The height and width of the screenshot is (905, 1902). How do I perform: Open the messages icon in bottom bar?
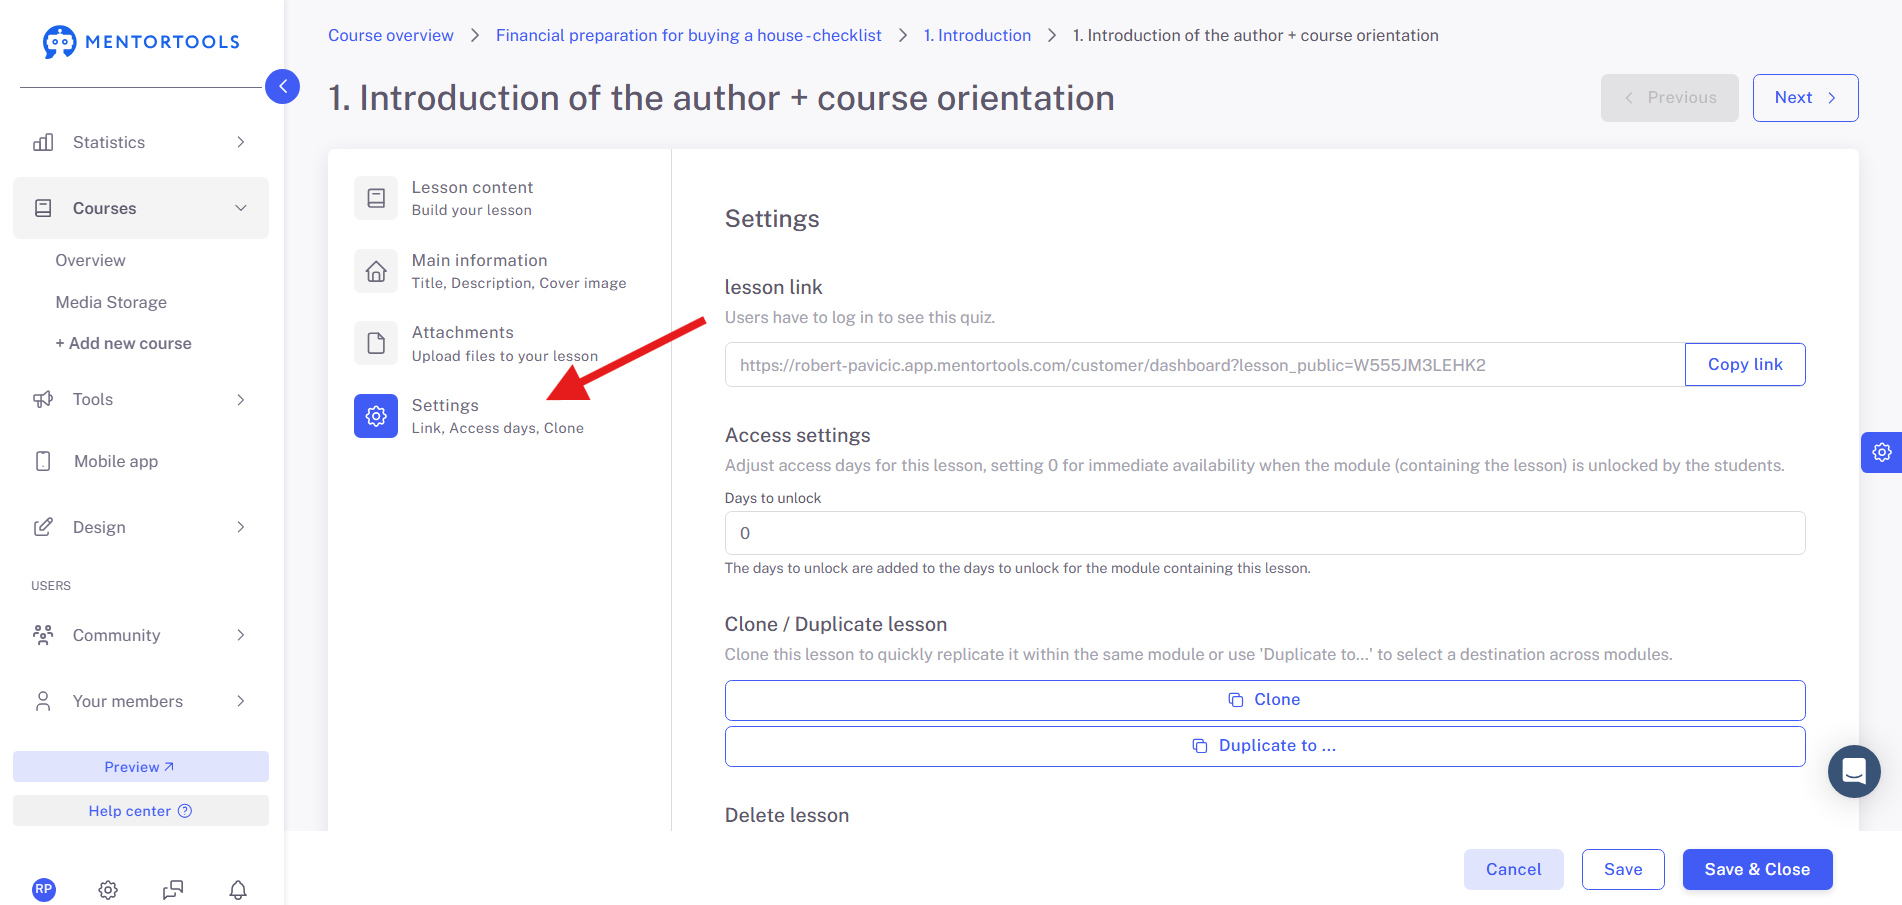[173, 889]
